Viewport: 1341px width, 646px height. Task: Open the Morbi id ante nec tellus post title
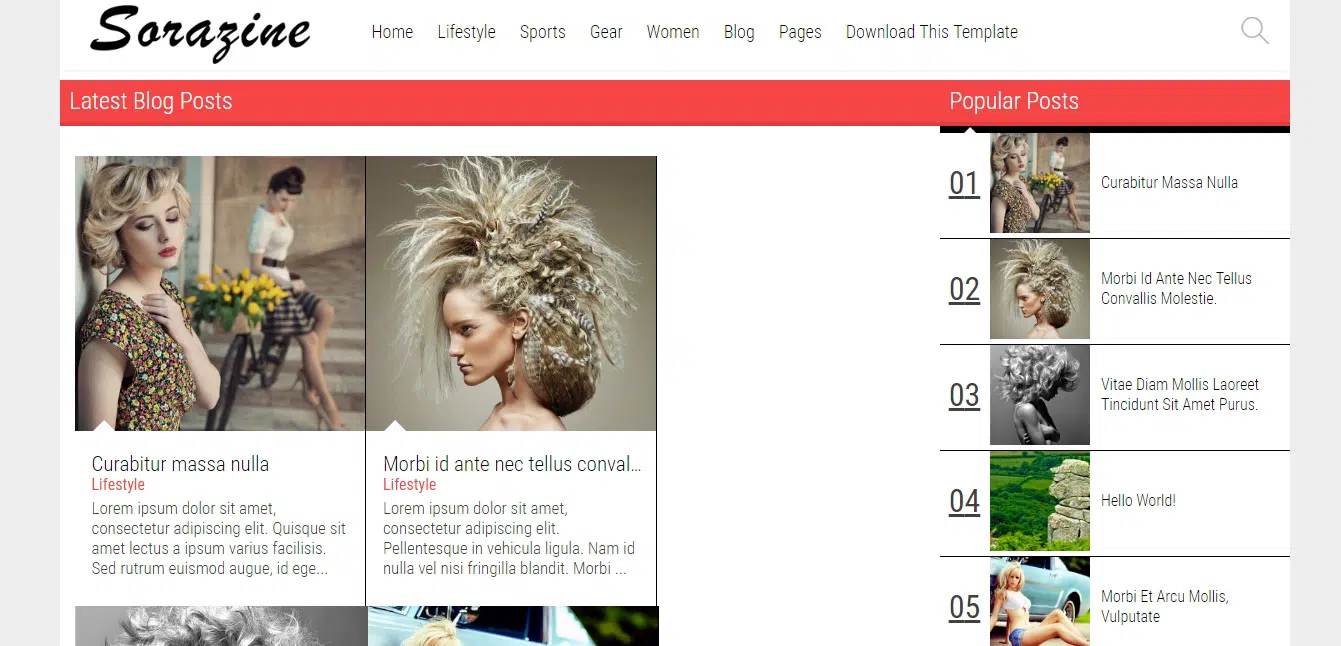click(x=511, y=464)
